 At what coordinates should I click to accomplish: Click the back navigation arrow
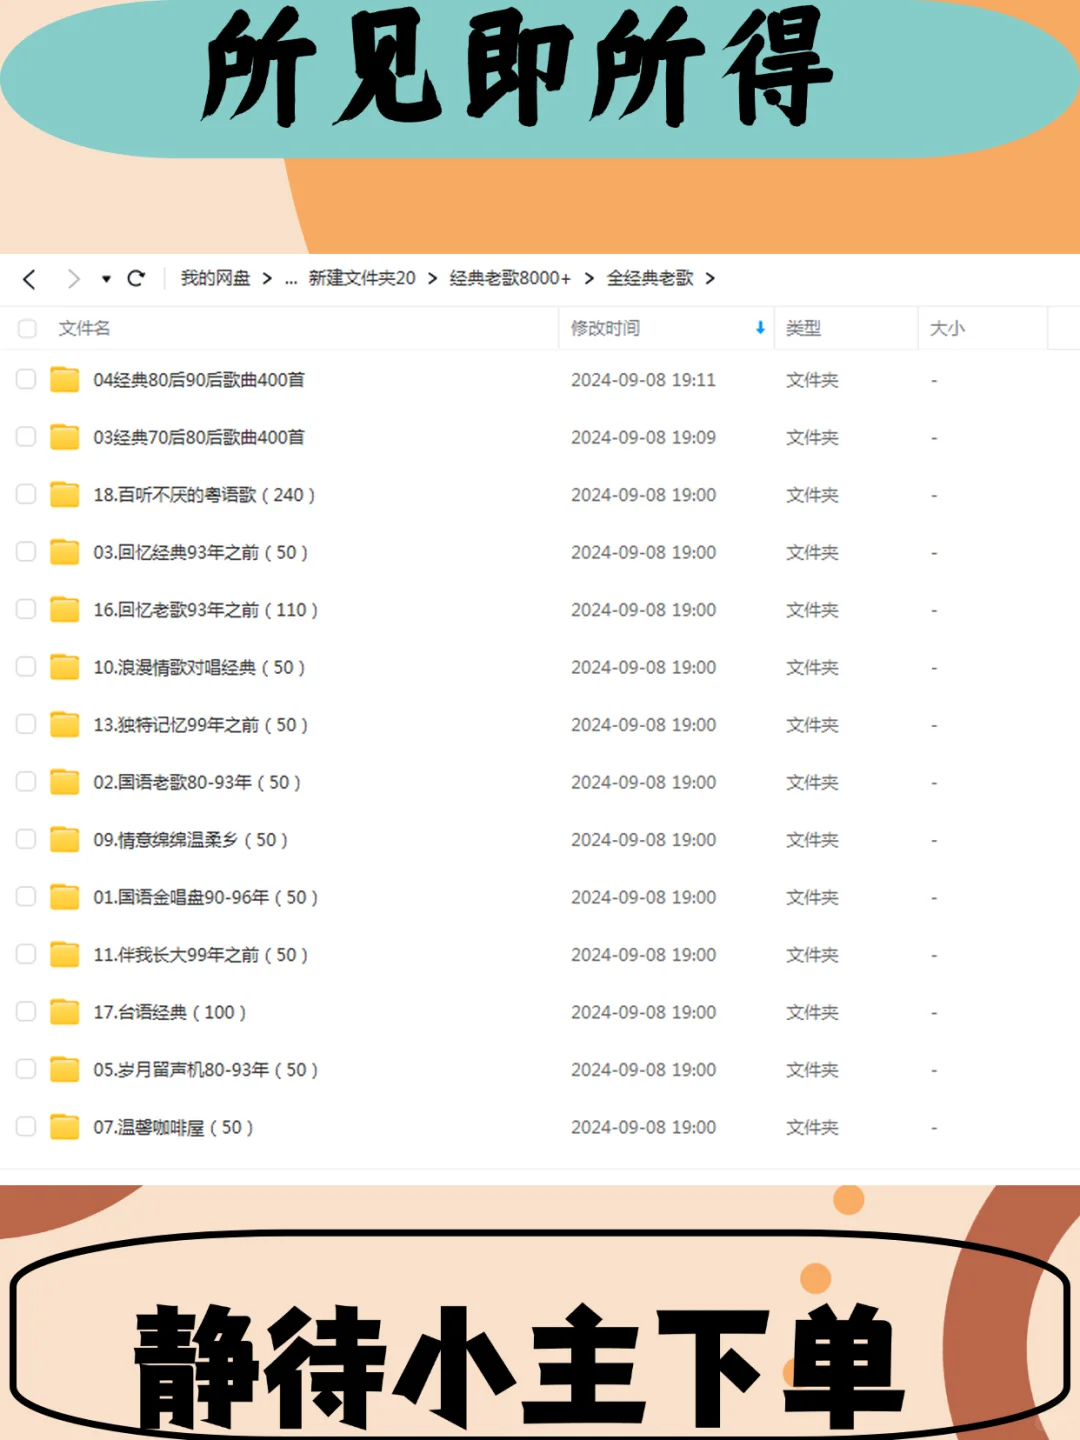pos(29,279)
